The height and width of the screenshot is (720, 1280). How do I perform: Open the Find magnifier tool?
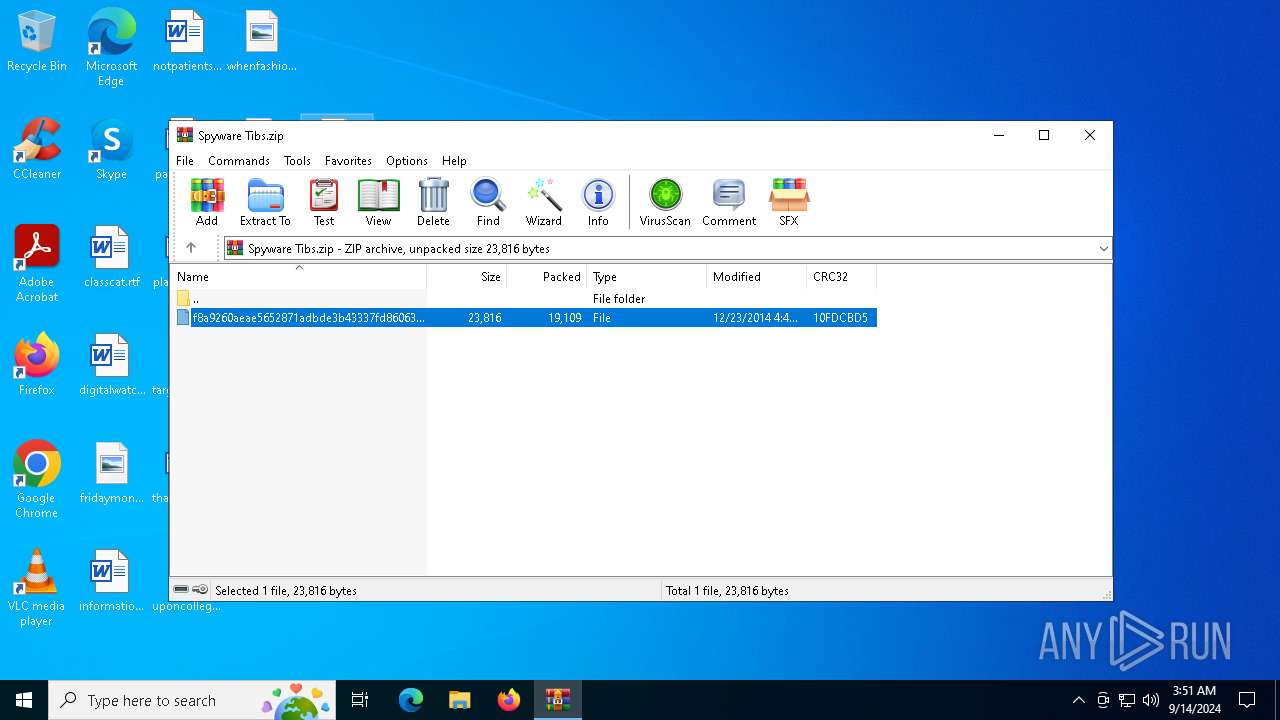[488, 203]
